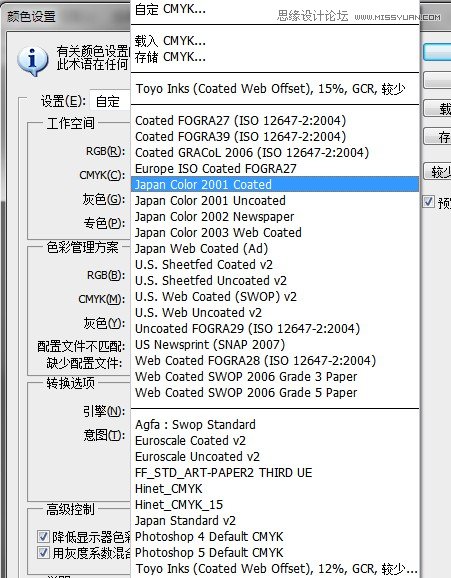Choose Europe ISO Coated FOGRA27
The width and height of the screenshot is (451, 578).
[x=275, y=168]
